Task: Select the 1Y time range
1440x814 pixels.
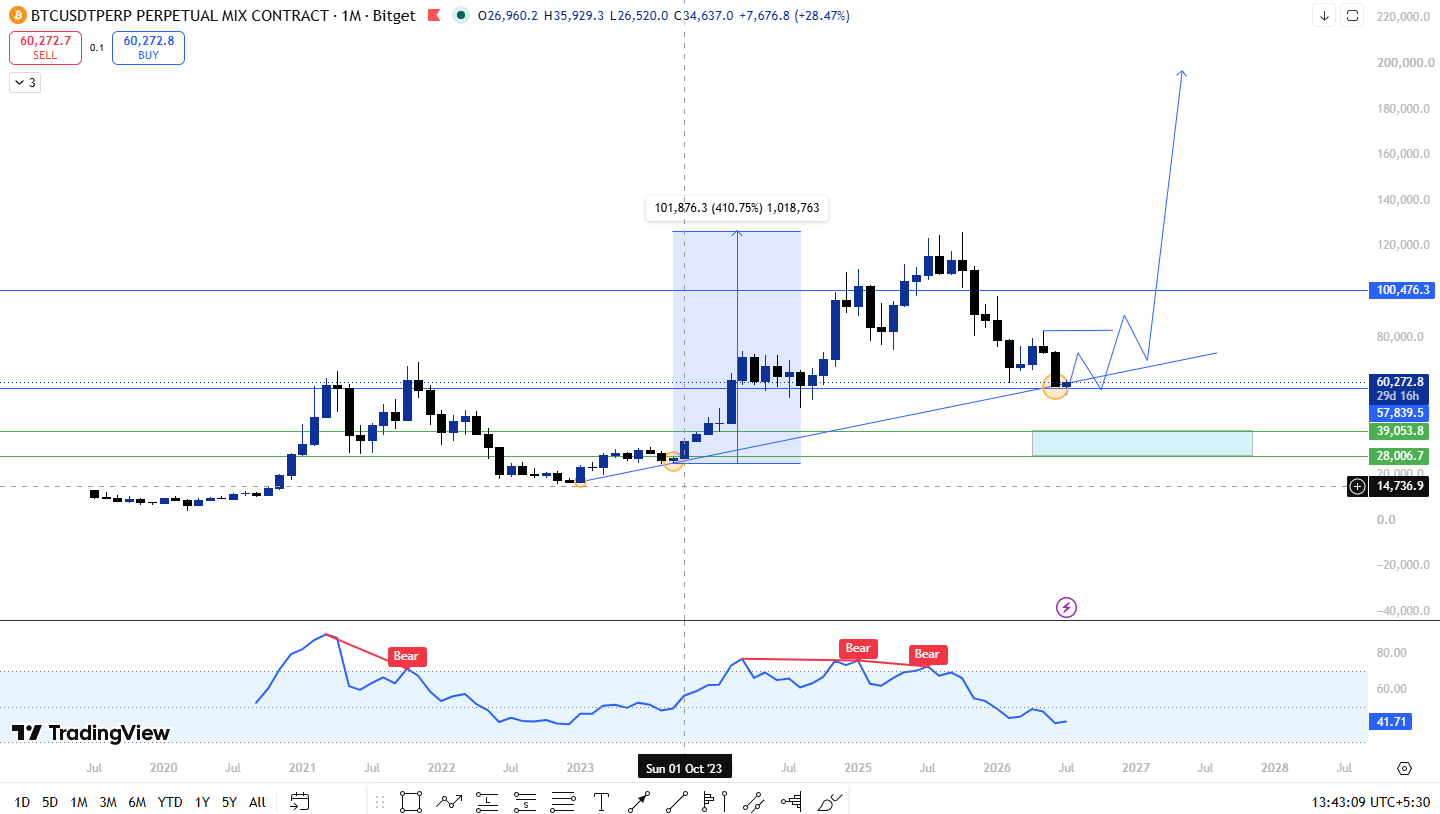Action: [202, 801]
